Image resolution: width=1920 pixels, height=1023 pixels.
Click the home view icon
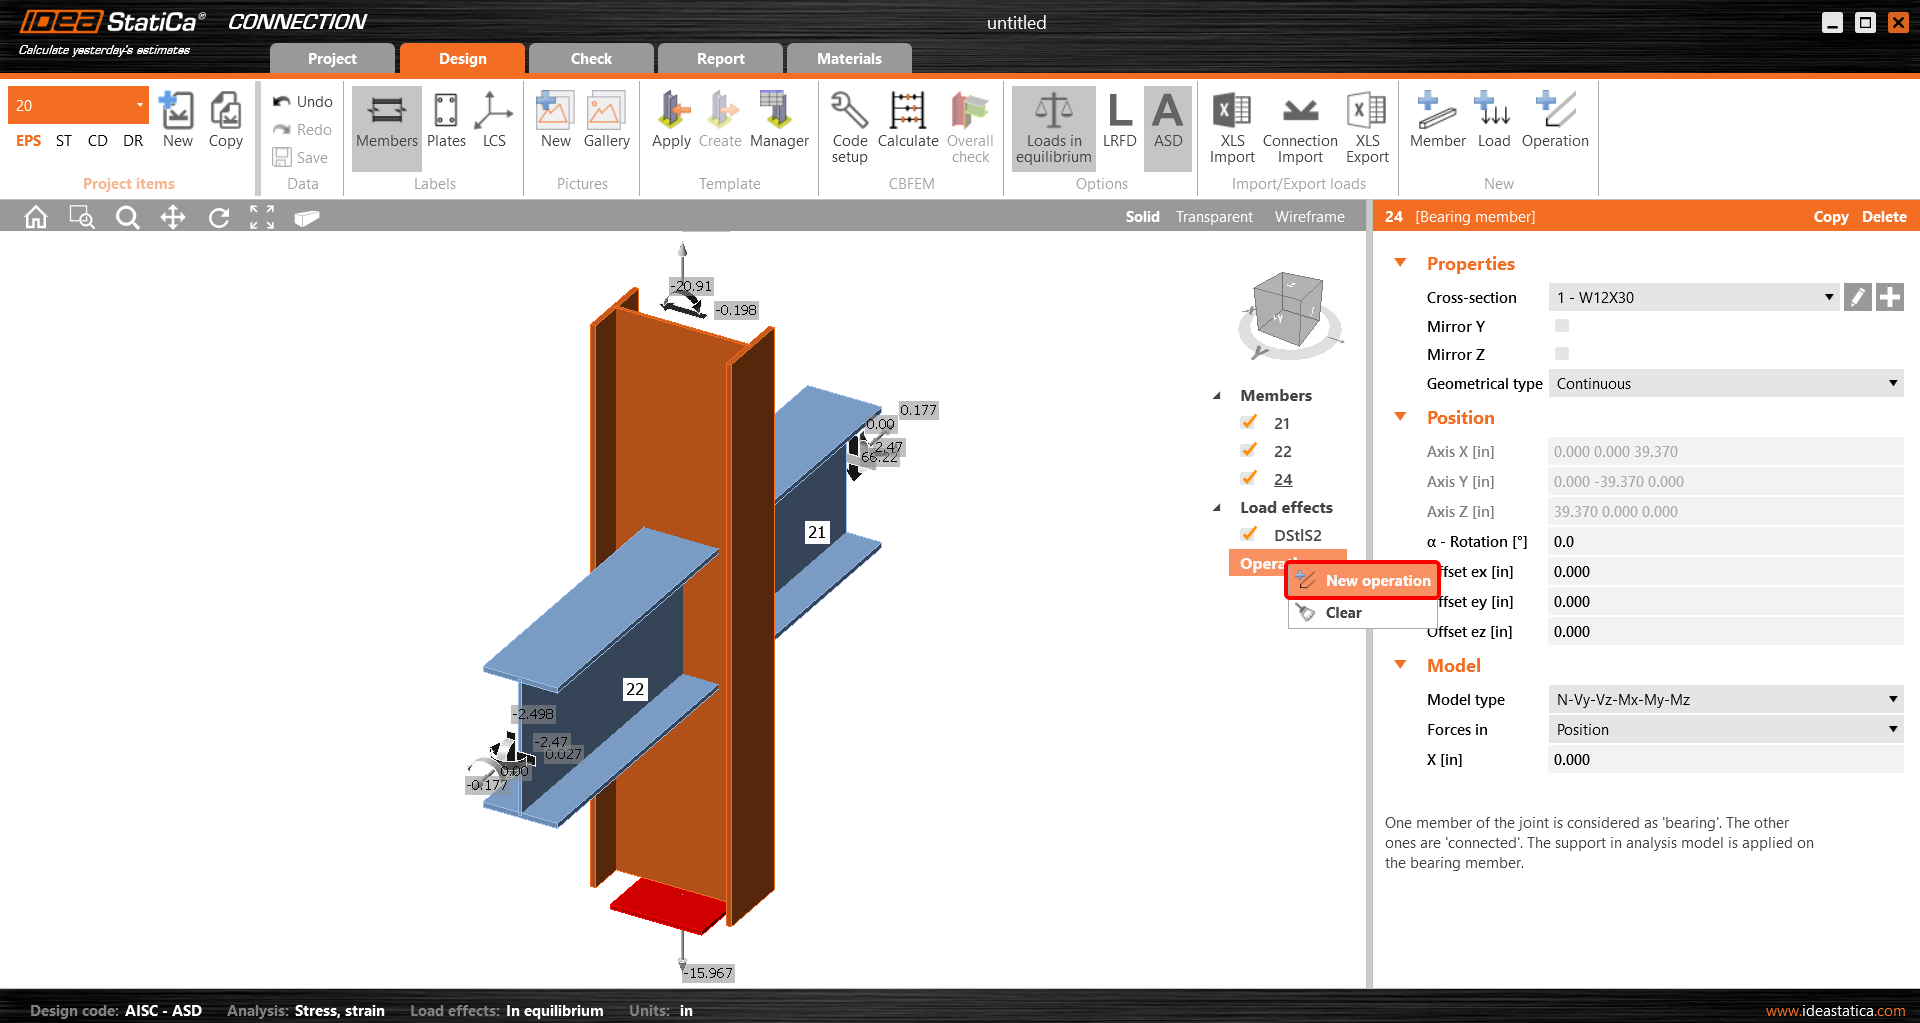click(36, 217)
